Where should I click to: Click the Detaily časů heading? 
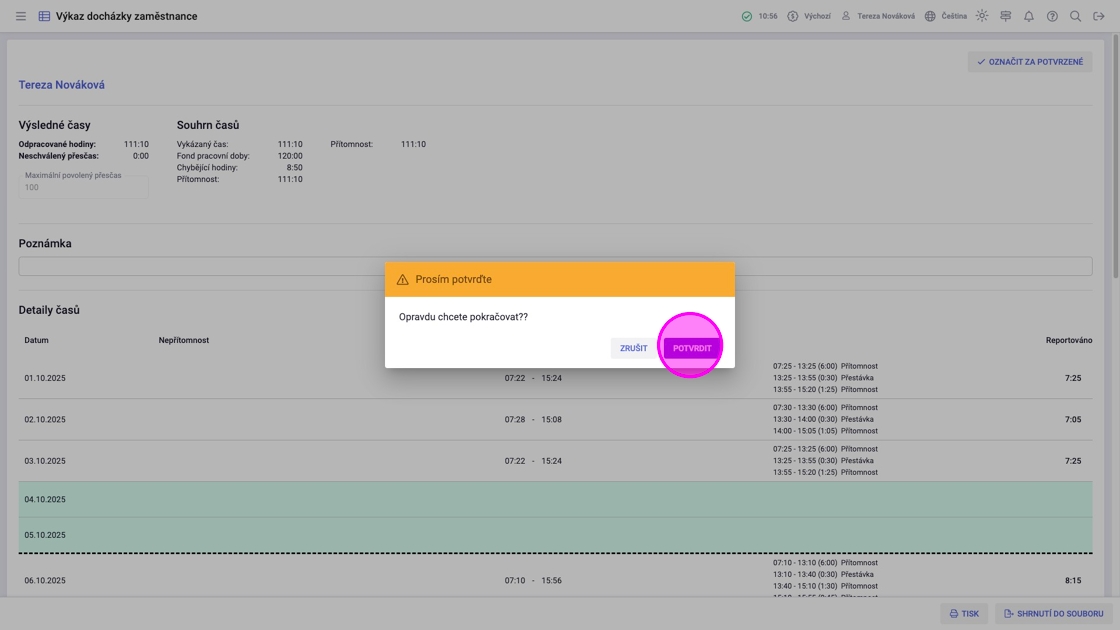click(49, 310)
